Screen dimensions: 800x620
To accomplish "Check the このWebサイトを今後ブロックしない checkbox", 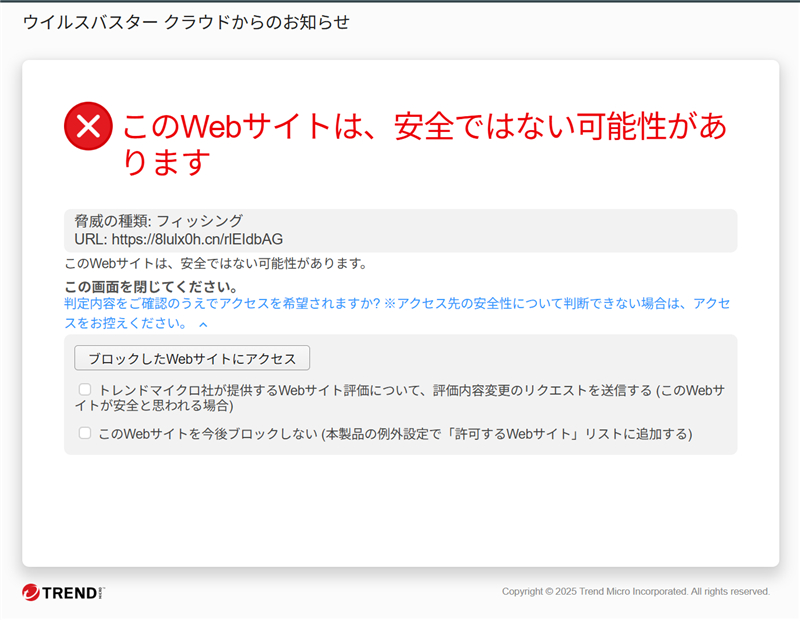I will (85, 433).
